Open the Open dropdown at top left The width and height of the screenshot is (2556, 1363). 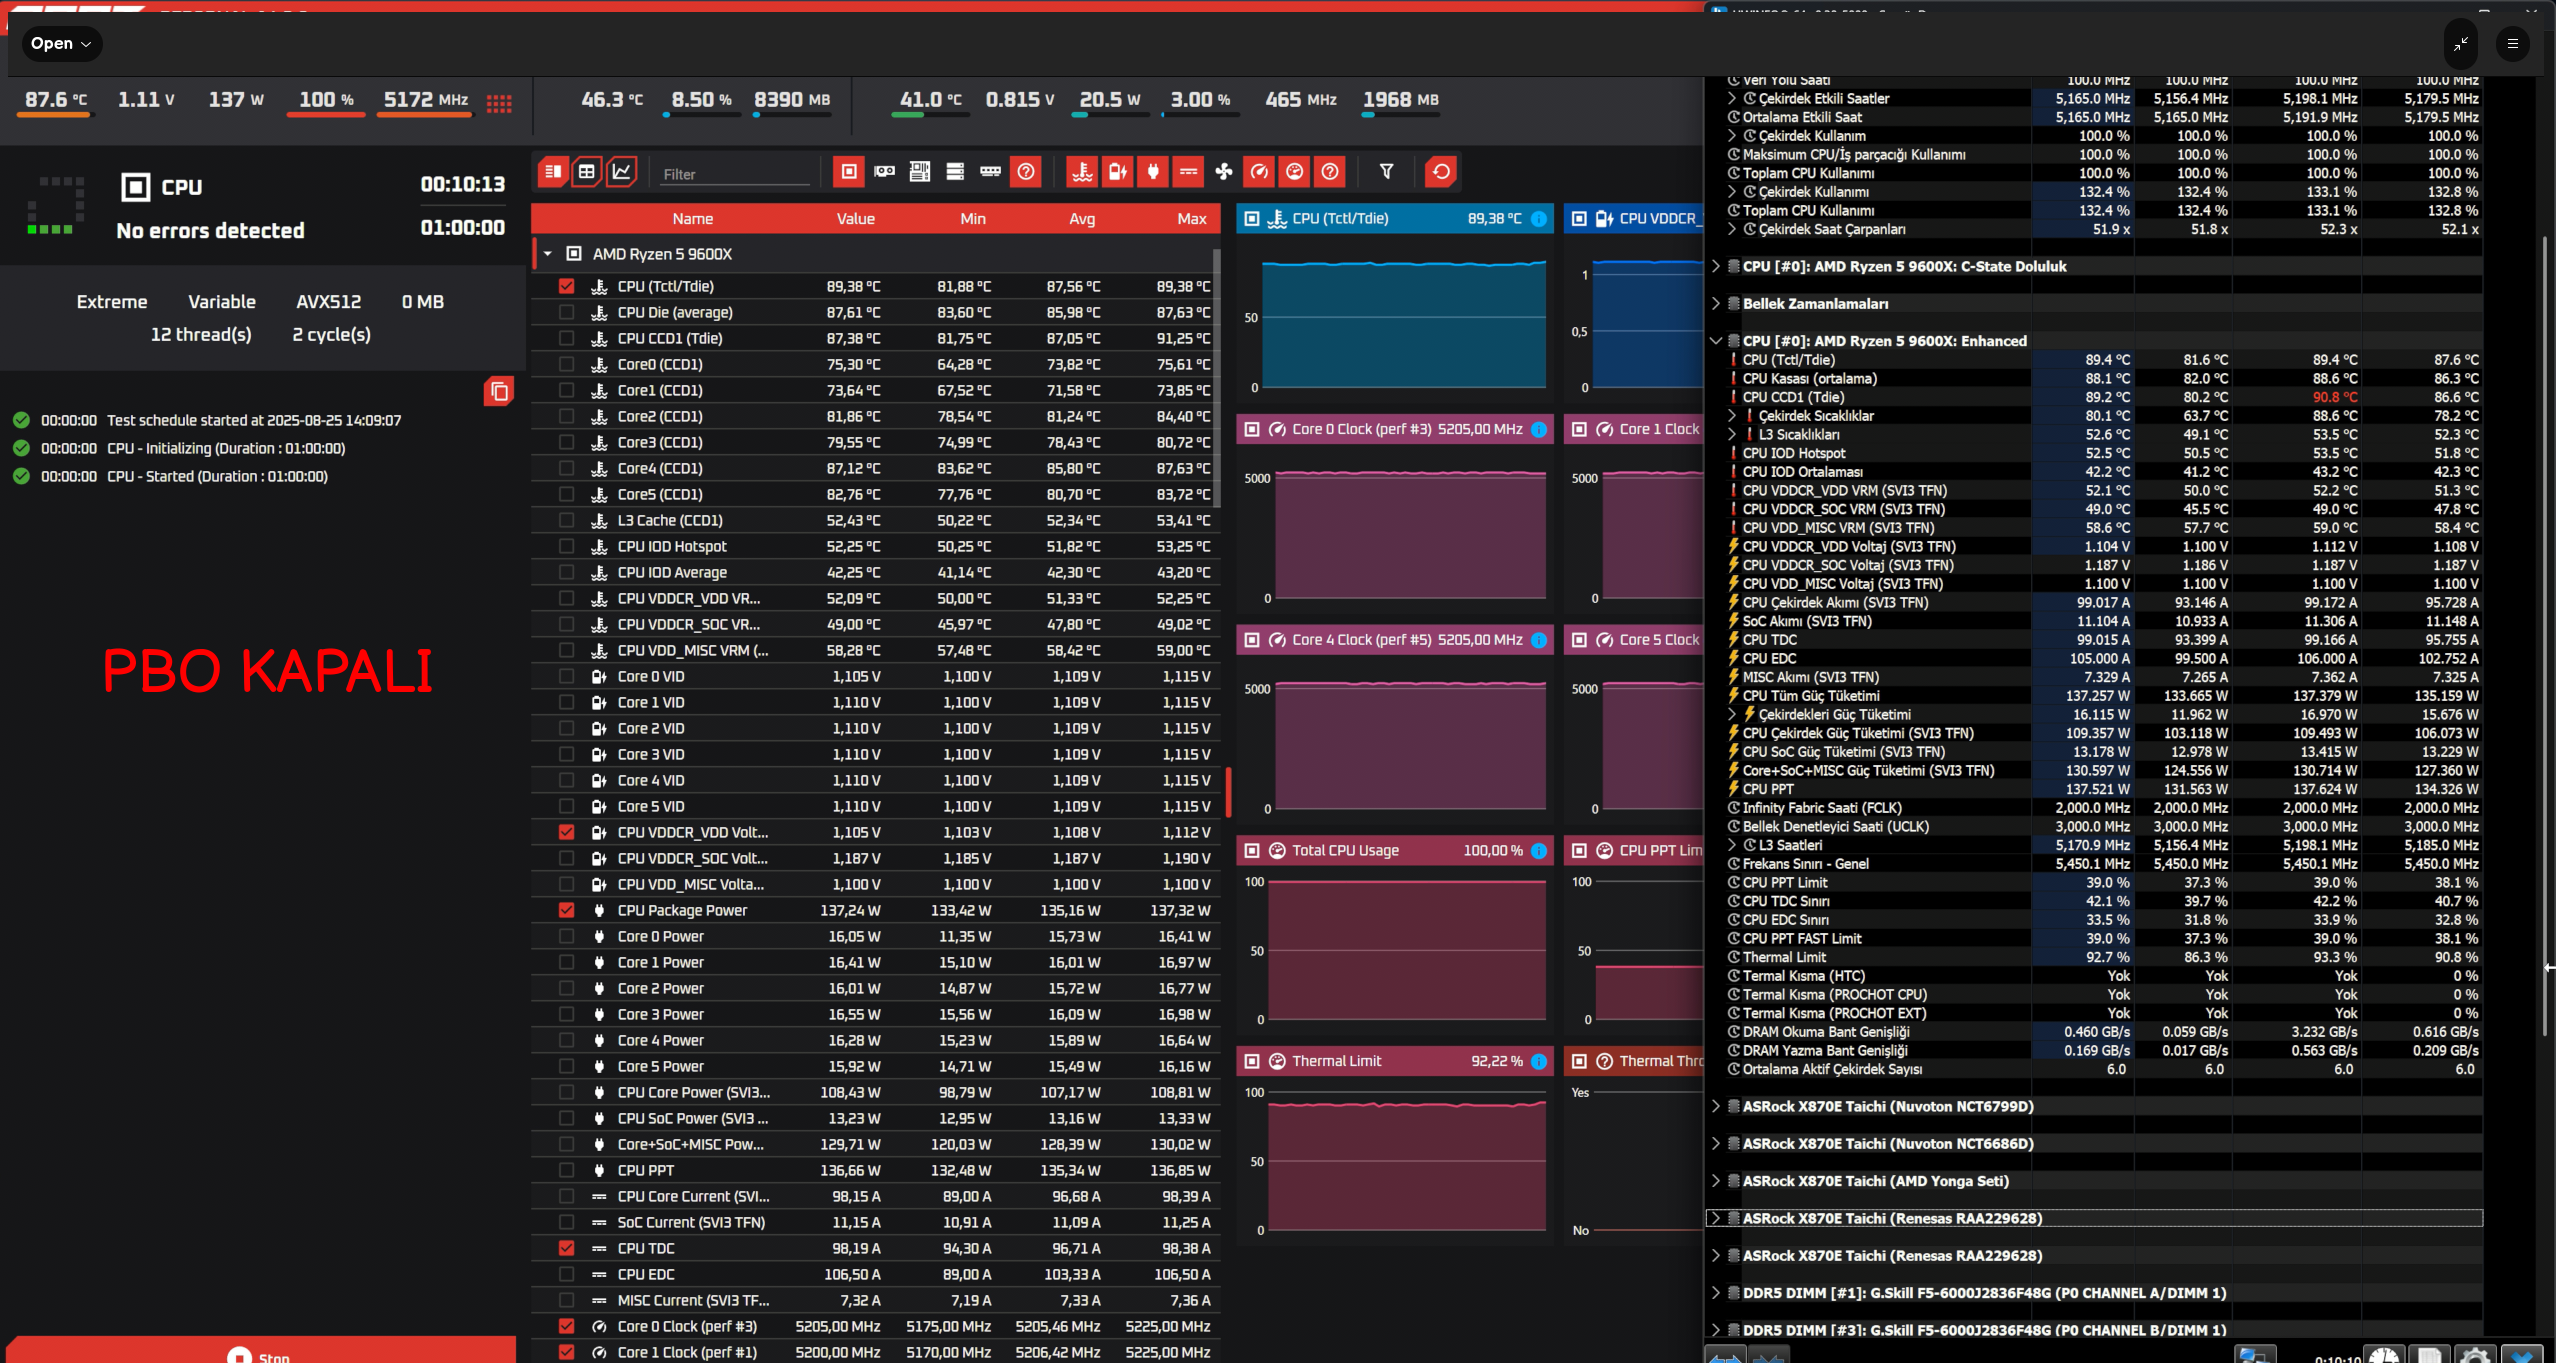coord(61,44)
